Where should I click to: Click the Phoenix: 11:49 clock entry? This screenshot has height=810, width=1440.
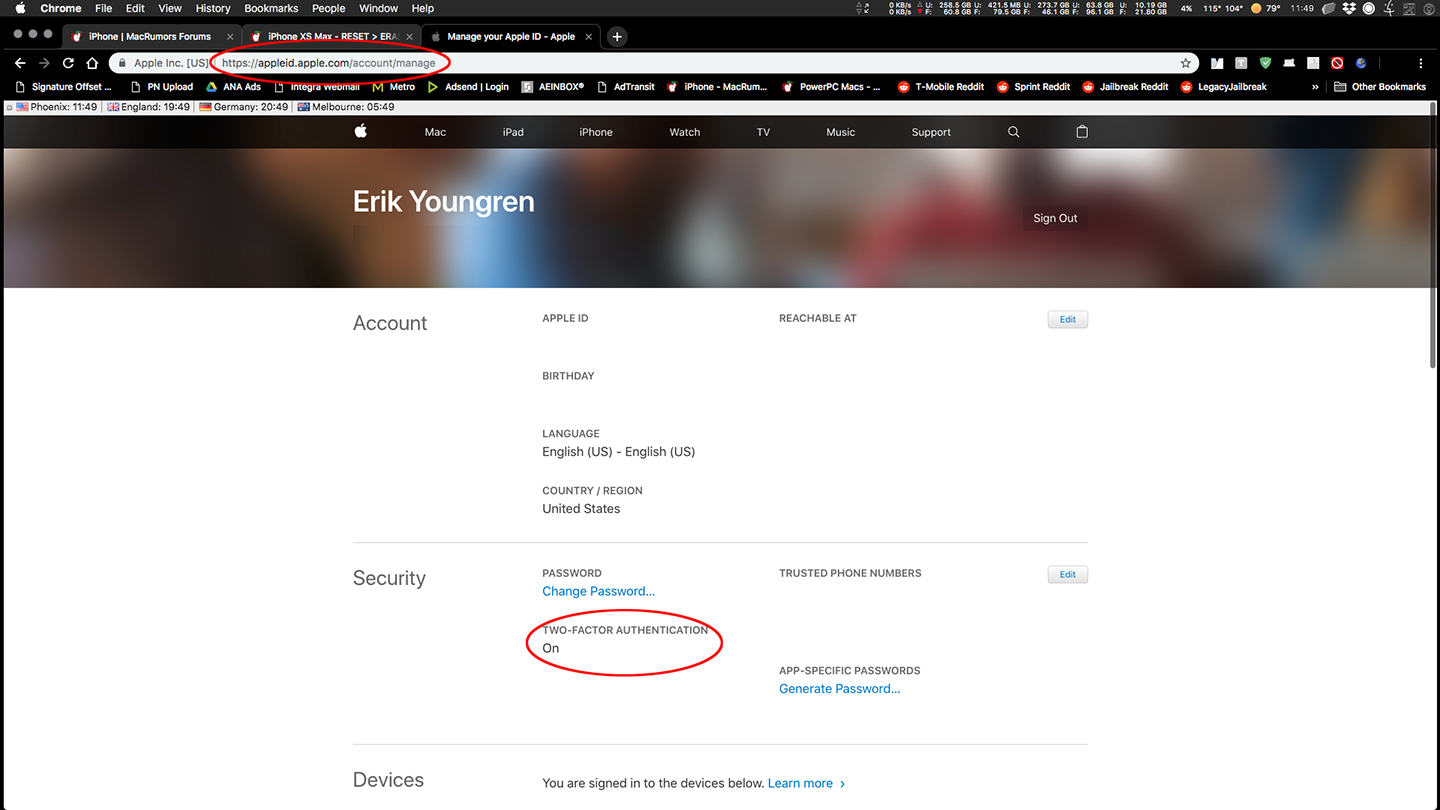coord(57,107)
